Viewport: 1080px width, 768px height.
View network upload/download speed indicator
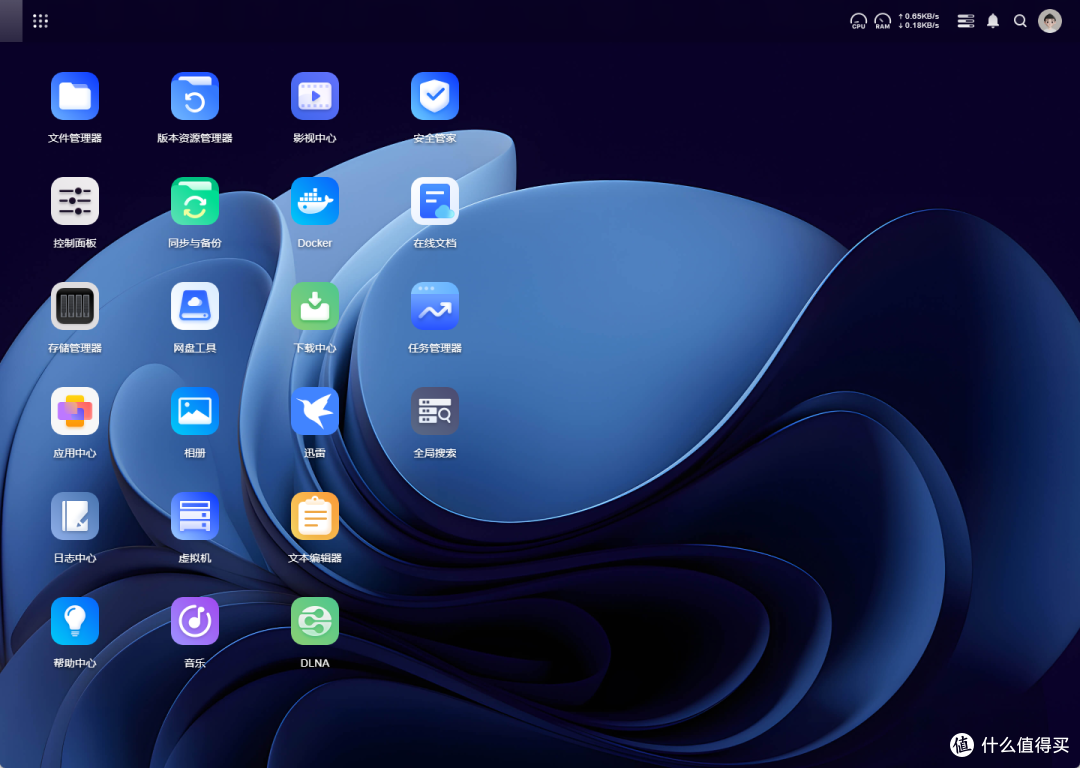[919, 21]
